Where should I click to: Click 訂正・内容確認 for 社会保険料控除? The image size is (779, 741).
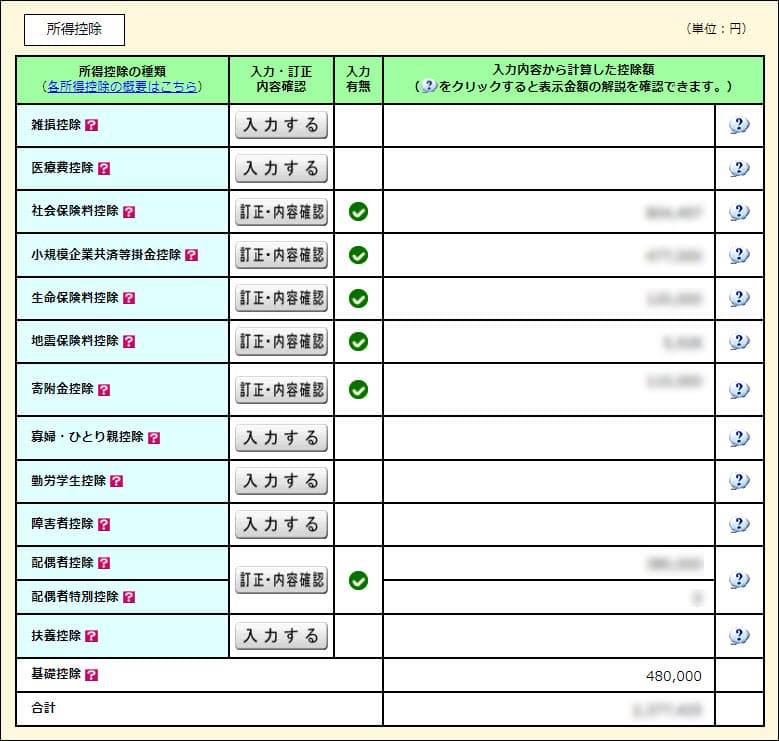tap(281, 212)
